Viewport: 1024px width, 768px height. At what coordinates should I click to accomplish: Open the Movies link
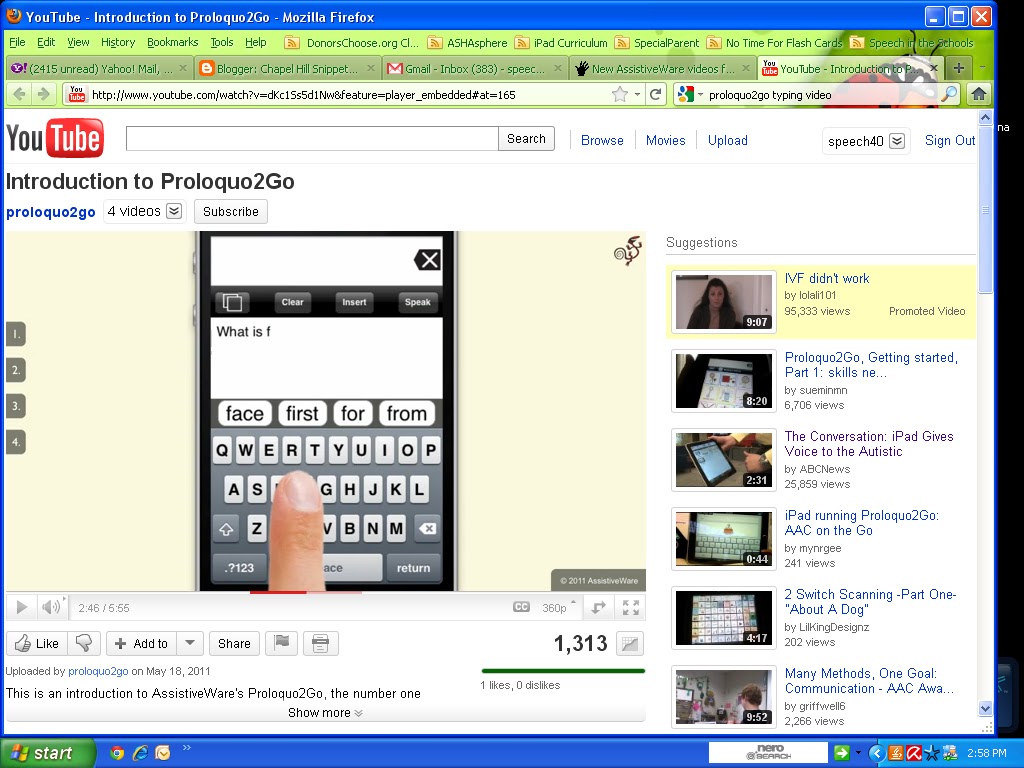pyautogui.click(x=665, y=140)
